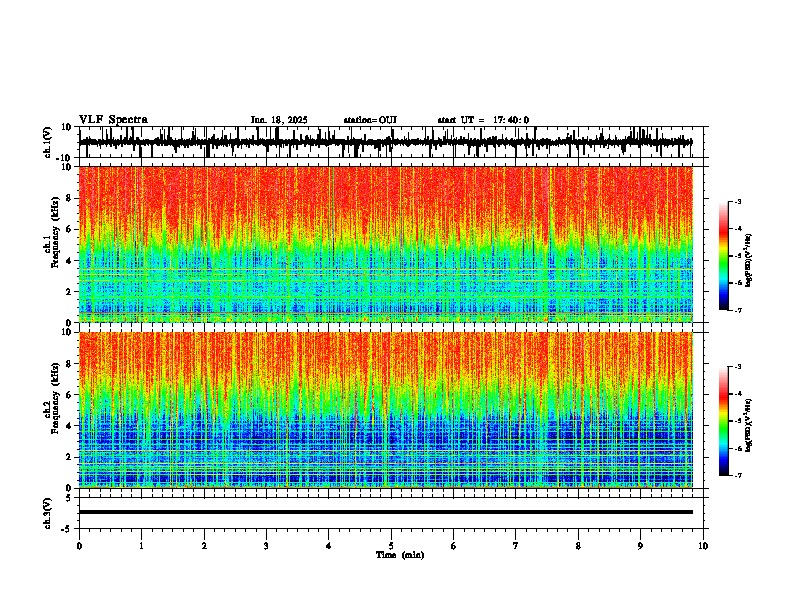
Task: Click the start UT time '17:40: 0'
Action: click(511, 120)
